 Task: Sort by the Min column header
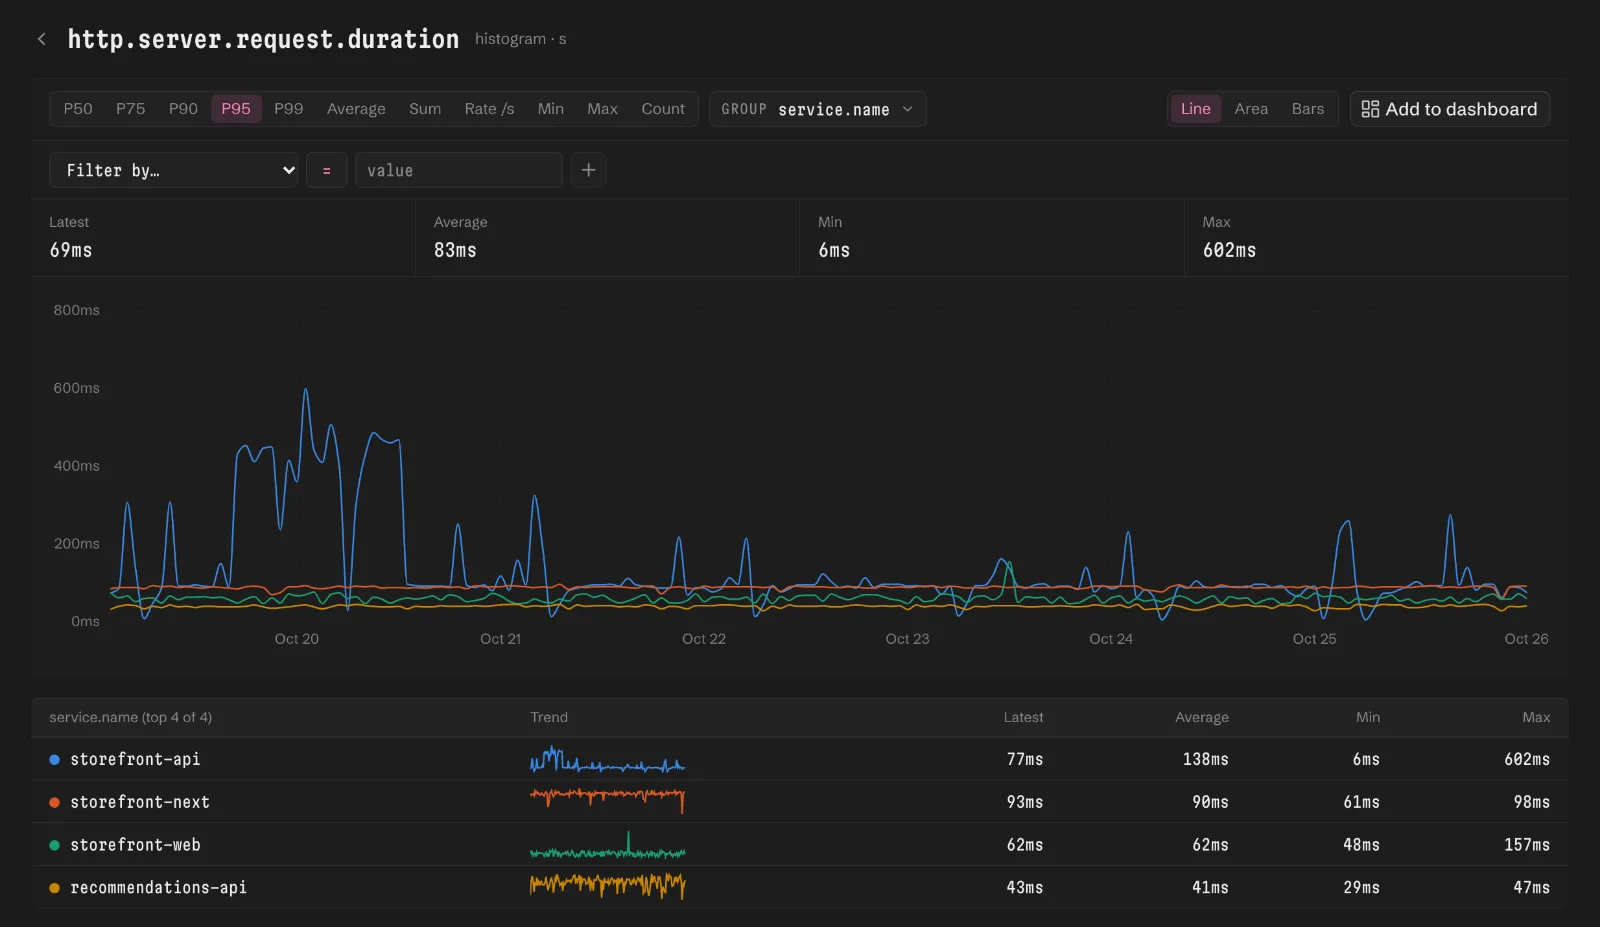[1368, 717]
